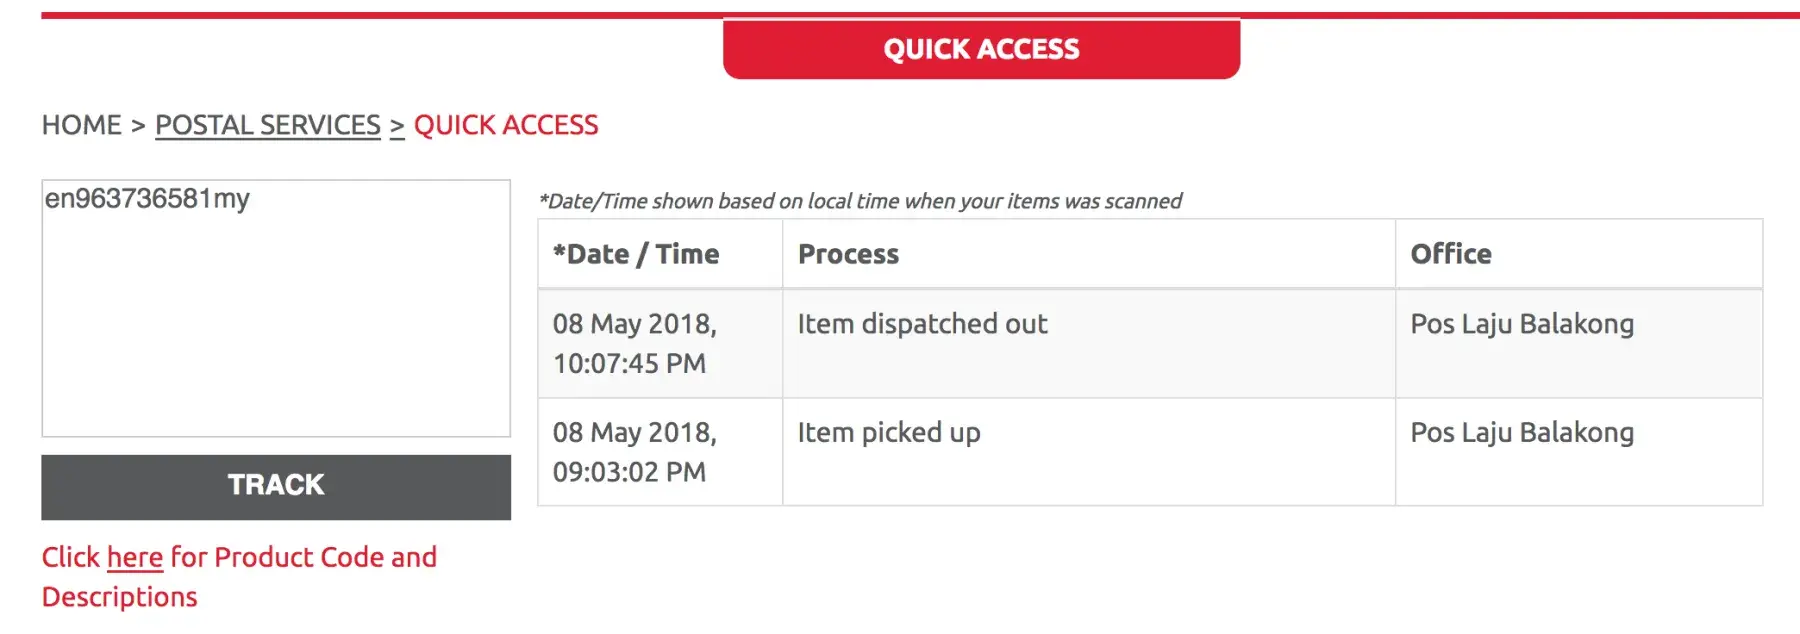The height and width of the screenshot is (634, 1800).
Task: Select the red QUICK ACCESS breadcrumb item
Action: tap(506, 125)
